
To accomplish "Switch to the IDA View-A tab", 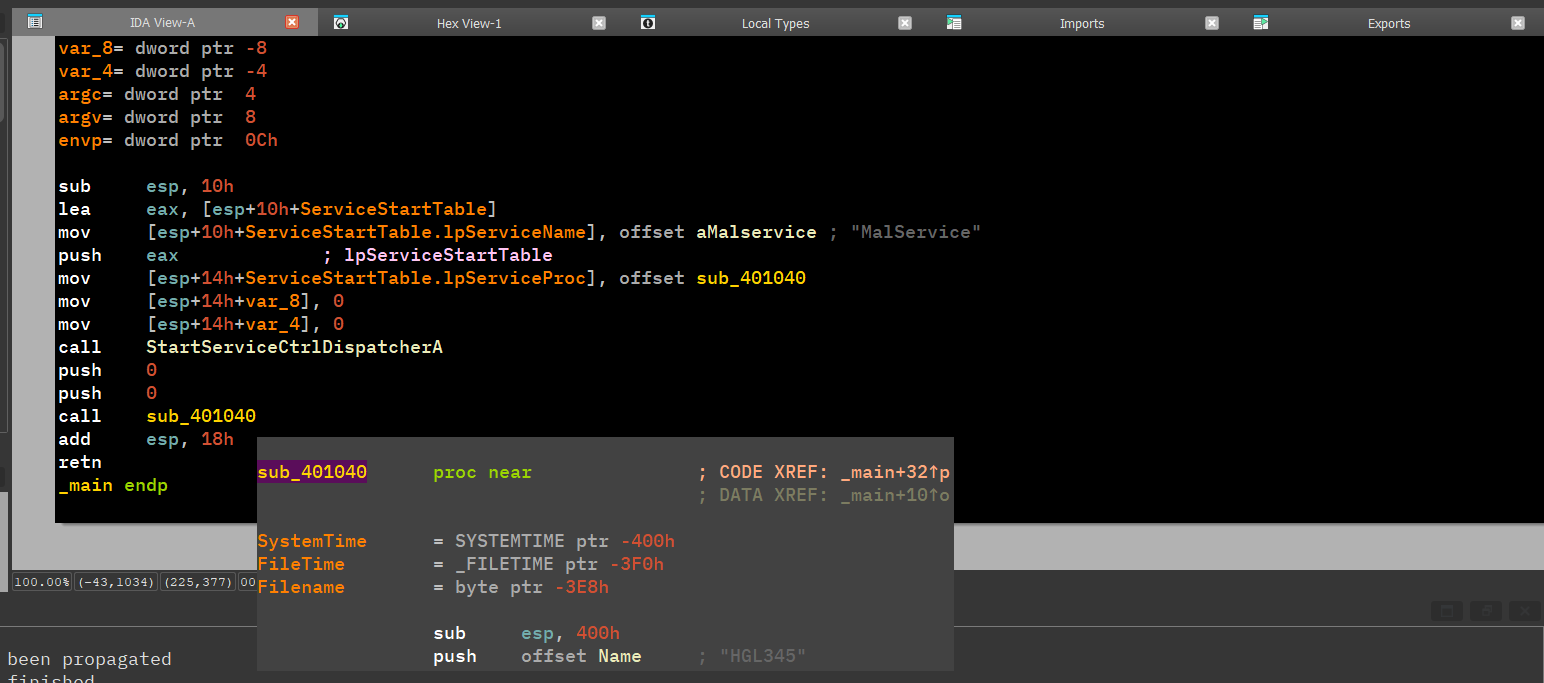I will pos(162,23).
